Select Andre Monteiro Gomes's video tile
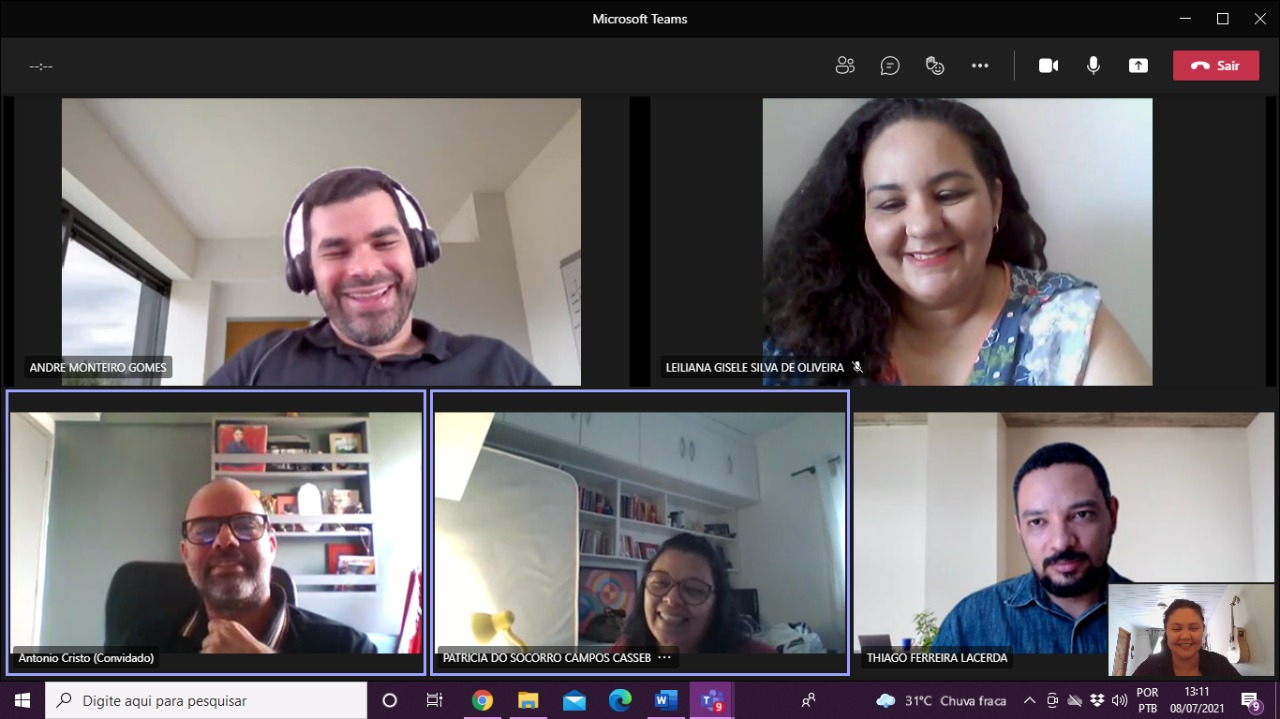The height and width of the screenshot is (719, 1280). [321, 242]
